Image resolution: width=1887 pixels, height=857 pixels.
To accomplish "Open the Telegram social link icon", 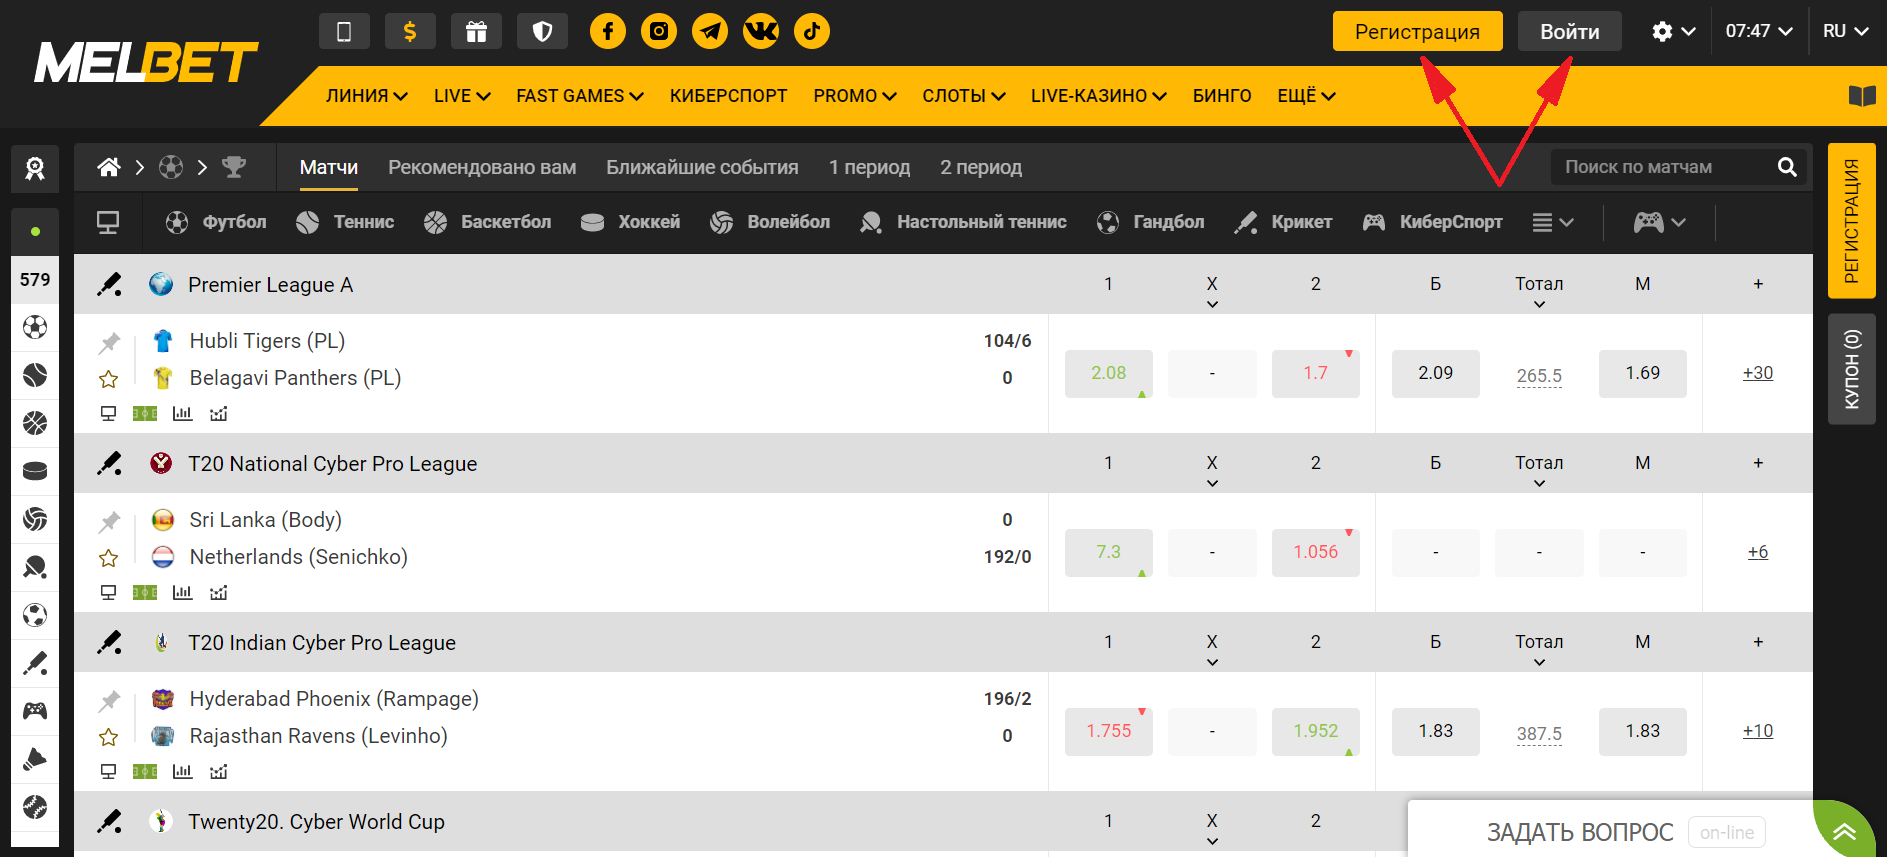I will 710,31.
